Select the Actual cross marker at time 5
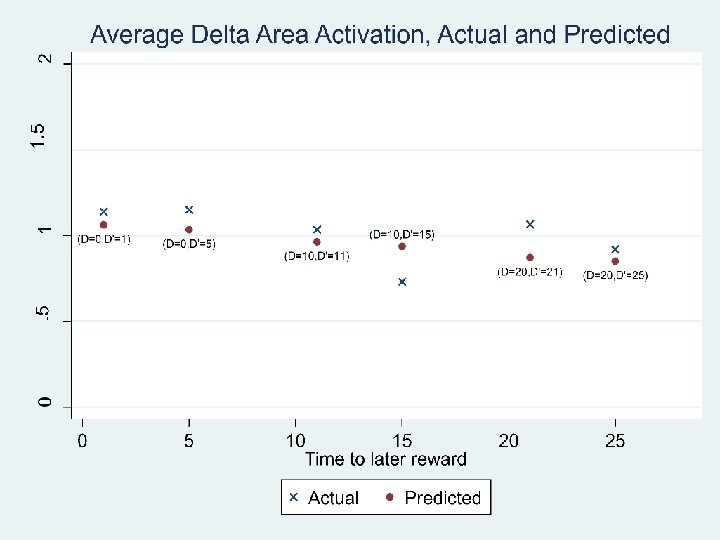 [x=189, y=210]
